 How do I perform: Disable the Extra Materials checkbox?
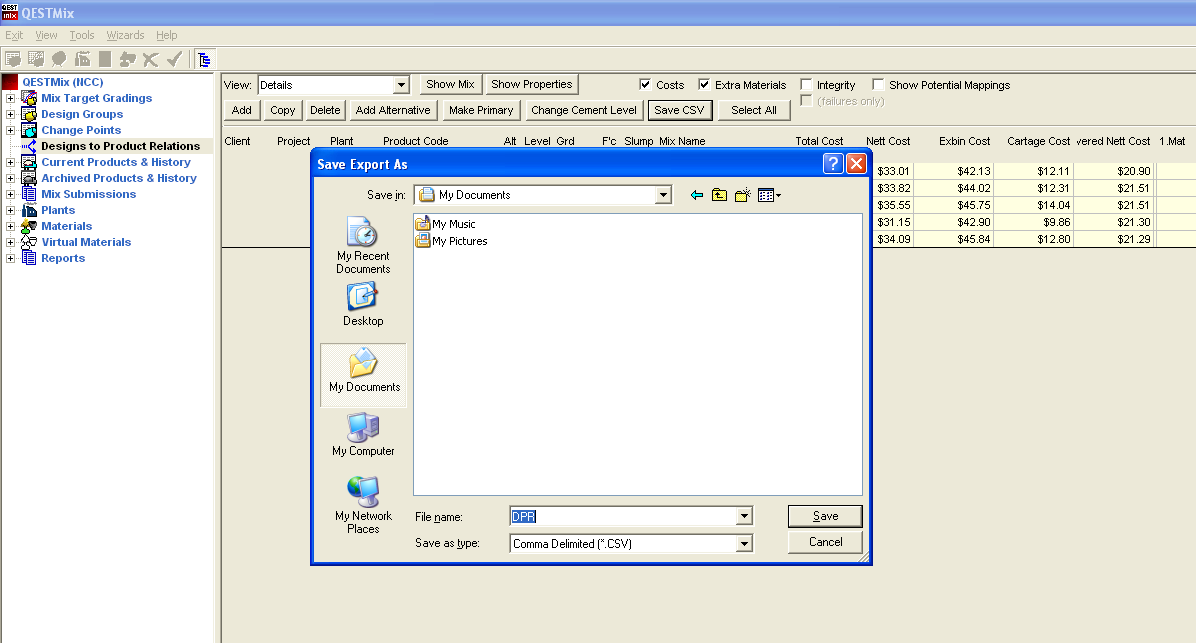[705, 85]
